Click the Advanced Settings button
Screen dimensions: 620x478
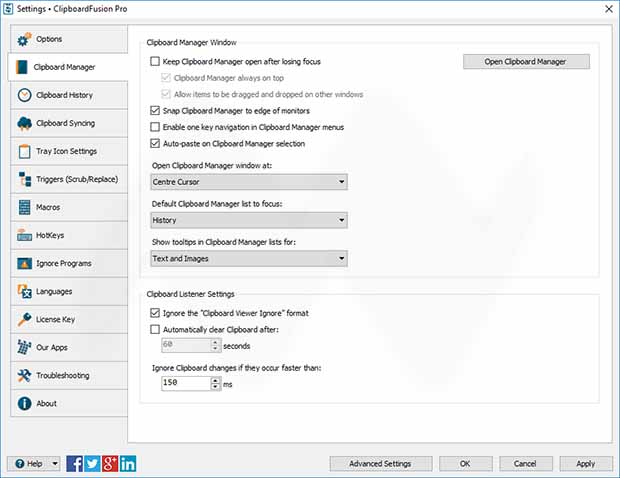click(381, 463)
